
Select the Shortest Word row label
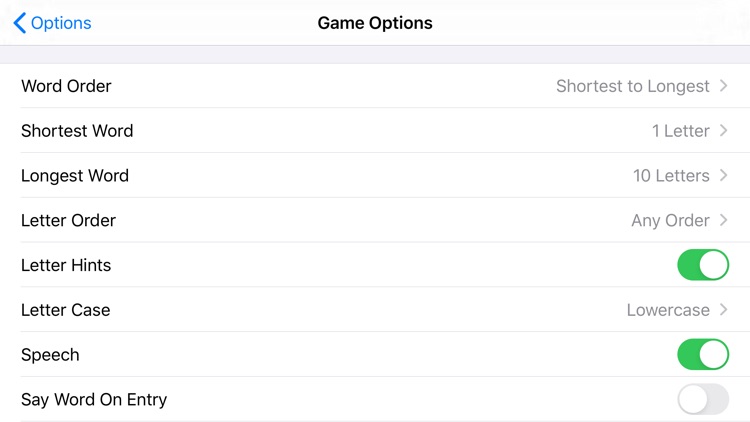click(x=77, y=131)
